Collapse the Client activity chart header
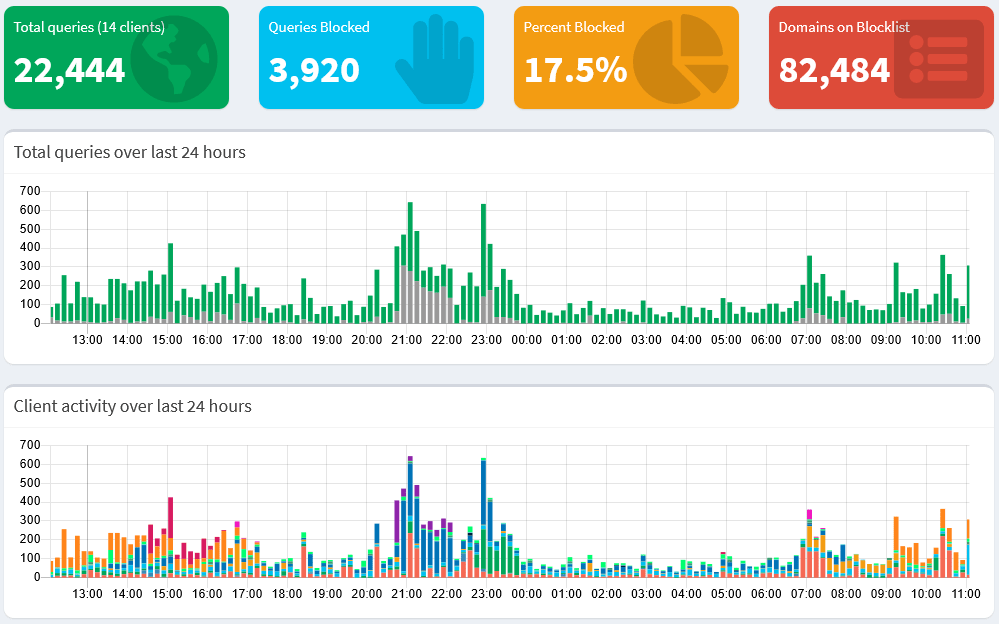This screenshot has width=999, height=624. 500,407
